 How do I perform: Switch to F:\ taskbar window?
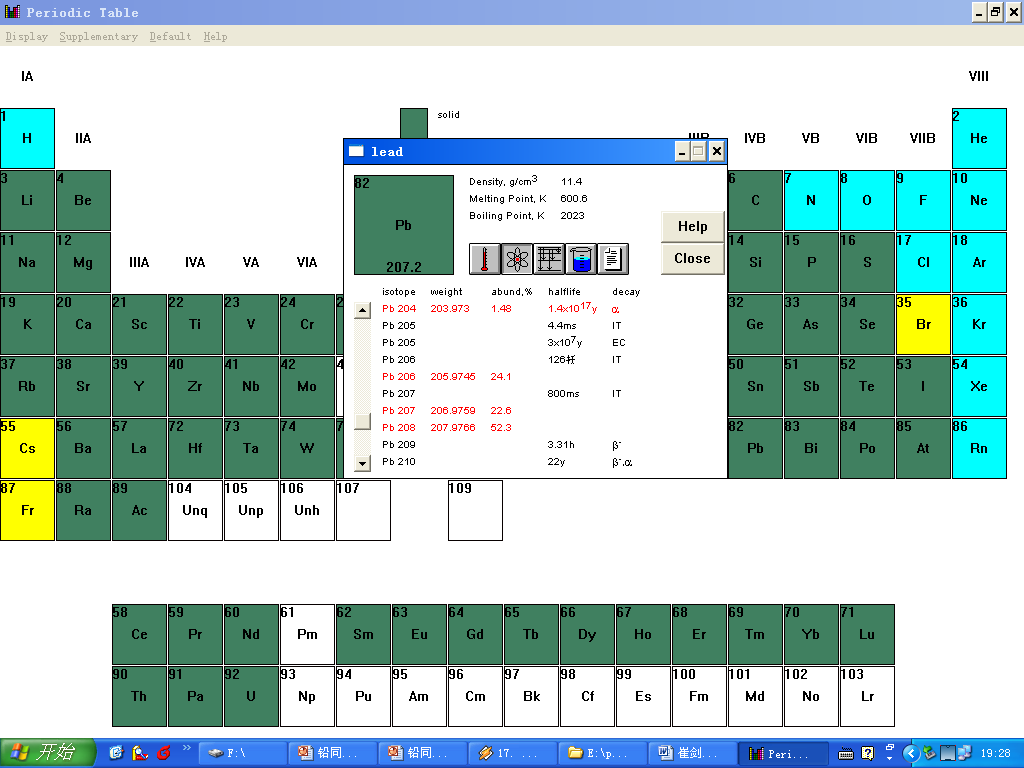242,753
